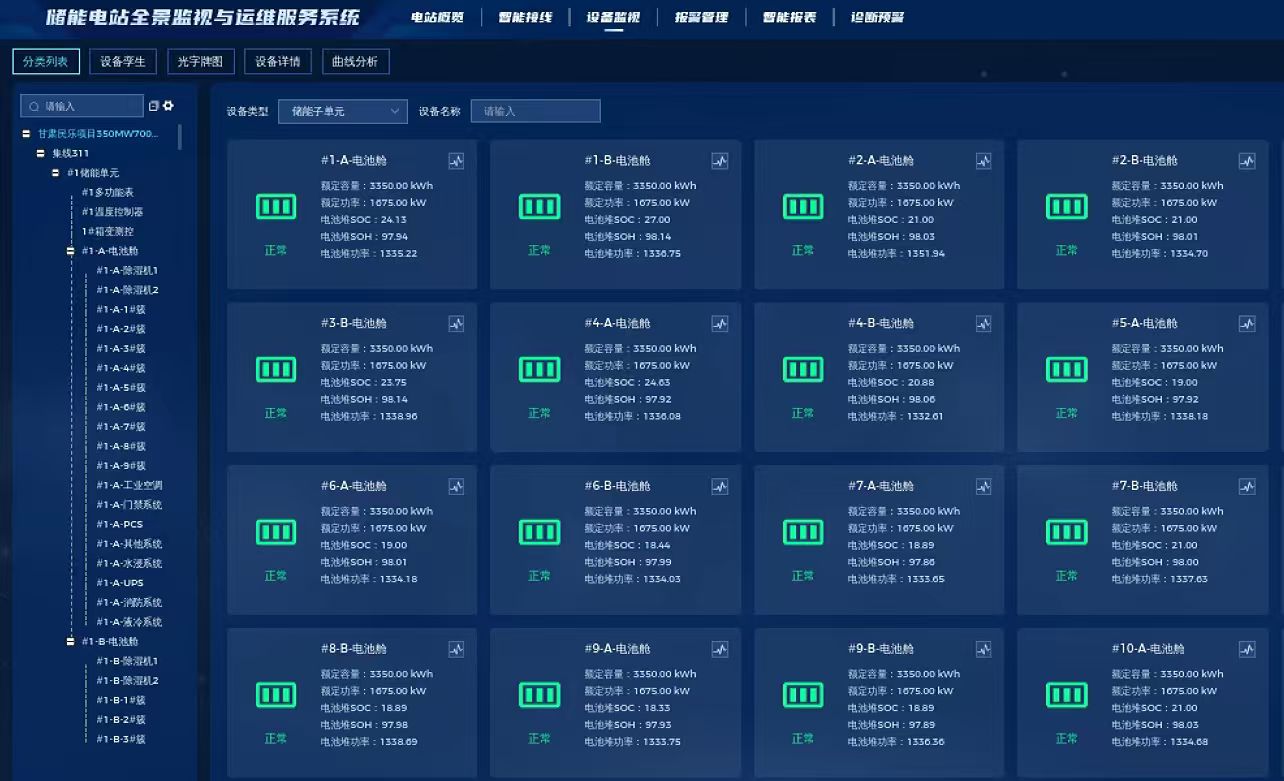Screen dimensions: 1284x781
Task: Click the 曲线分析 button
Action: [x=355, y=62]
